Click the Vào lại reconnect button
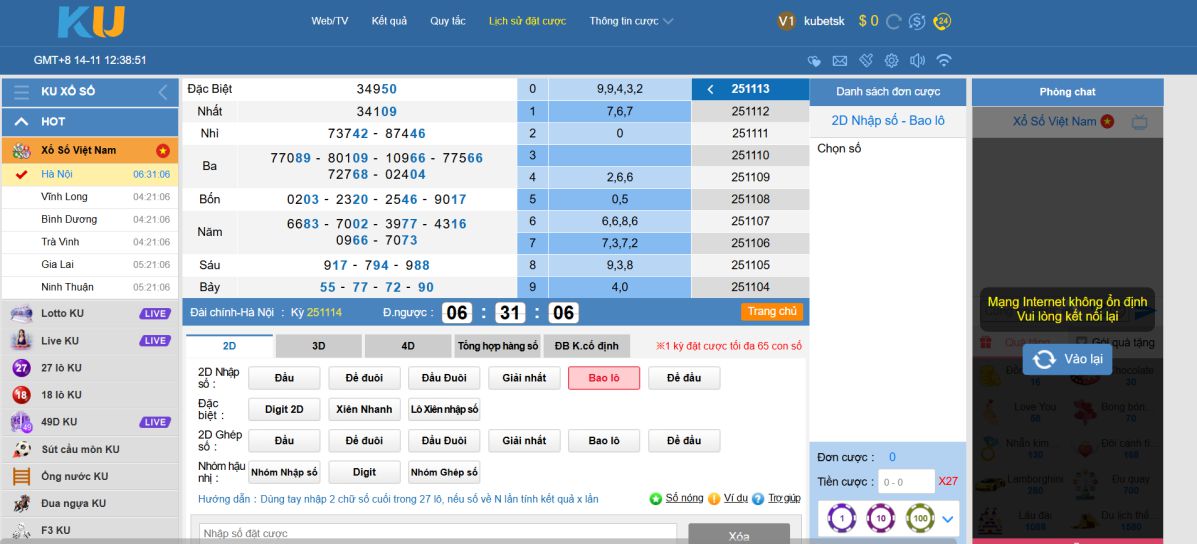Image resolution: width=1197 pixels, height=544 pixels. [x=1067, y=359]
